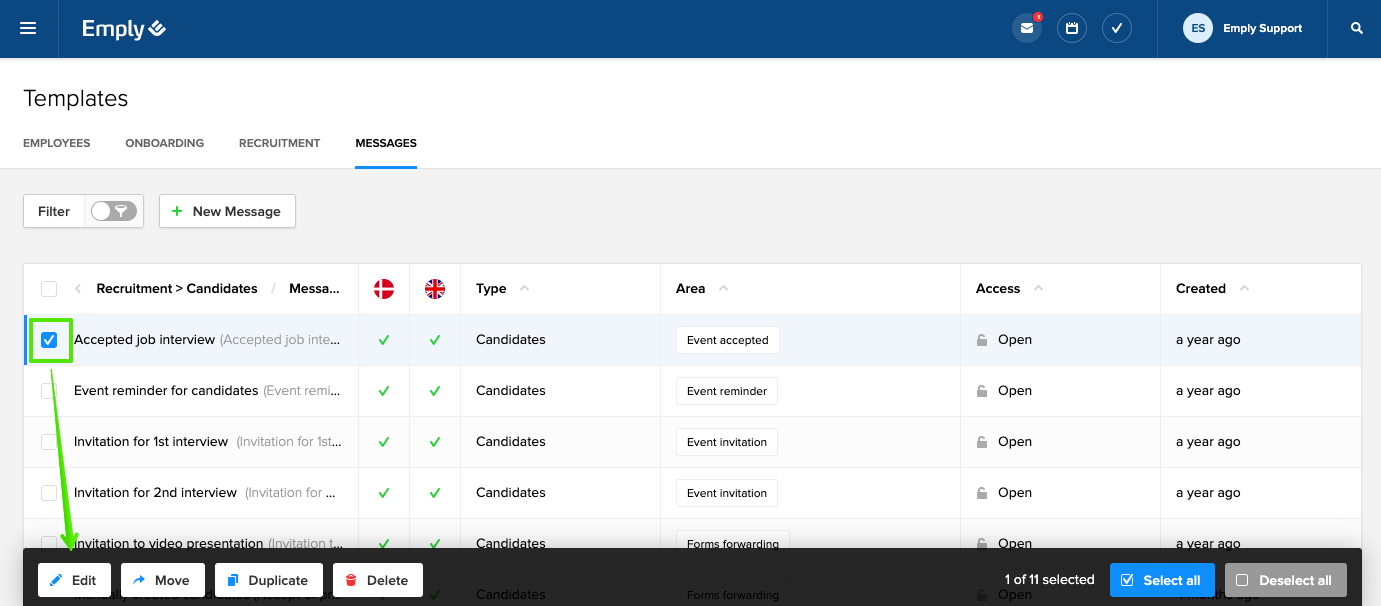Check the Invitation for 1st interview checkbox

click(49, 442)
